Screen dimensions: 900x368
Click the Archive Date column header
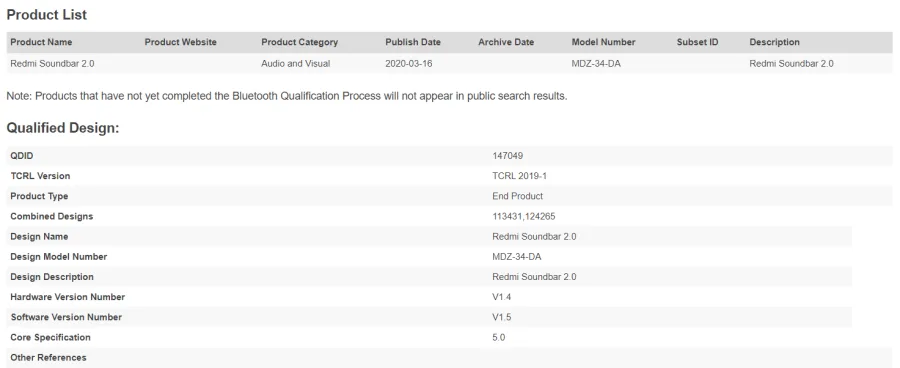click(x=506, y=42)
